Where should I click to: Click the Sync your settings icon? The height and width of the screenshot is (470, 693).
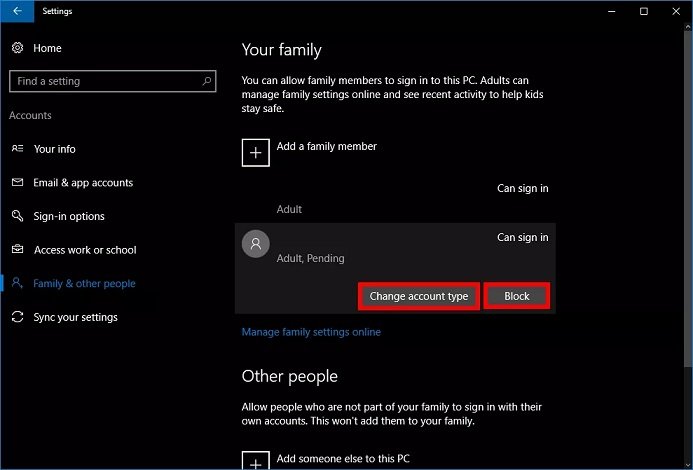(17, 317)
